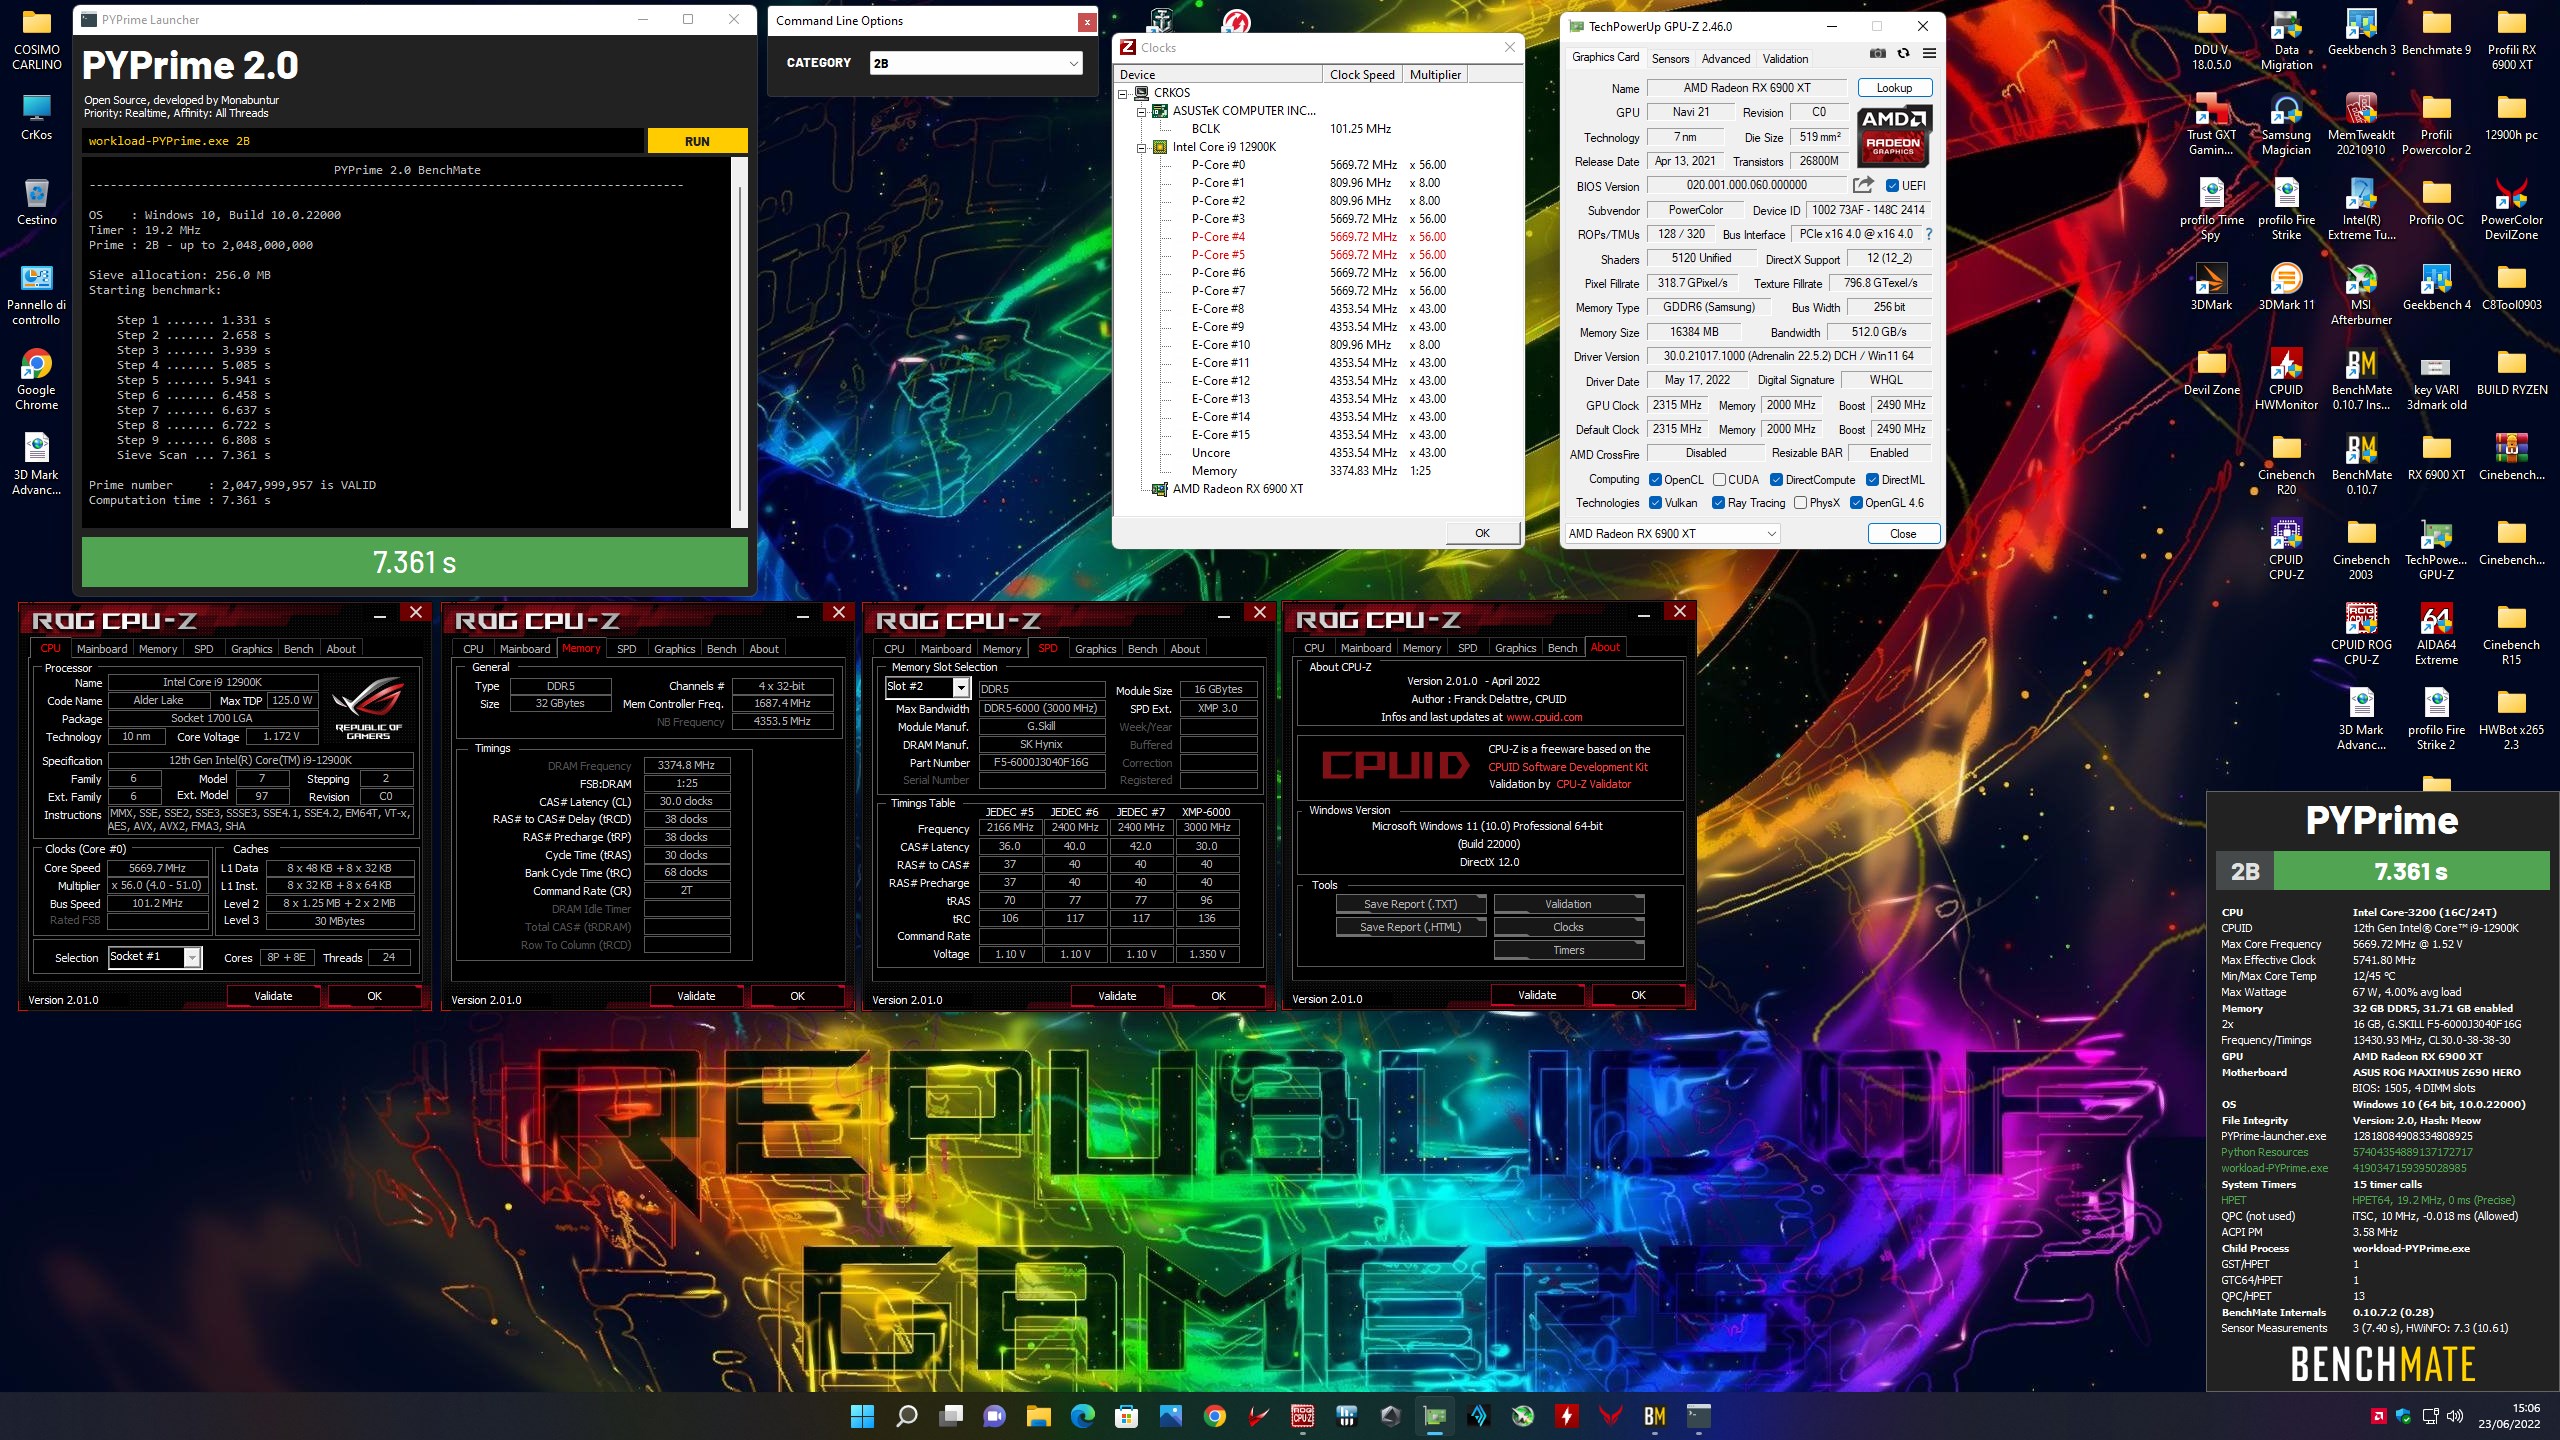The image size is (2560, 1440).
Task: Click the Timers button in CPU-Z tools
Action: 1568,950
